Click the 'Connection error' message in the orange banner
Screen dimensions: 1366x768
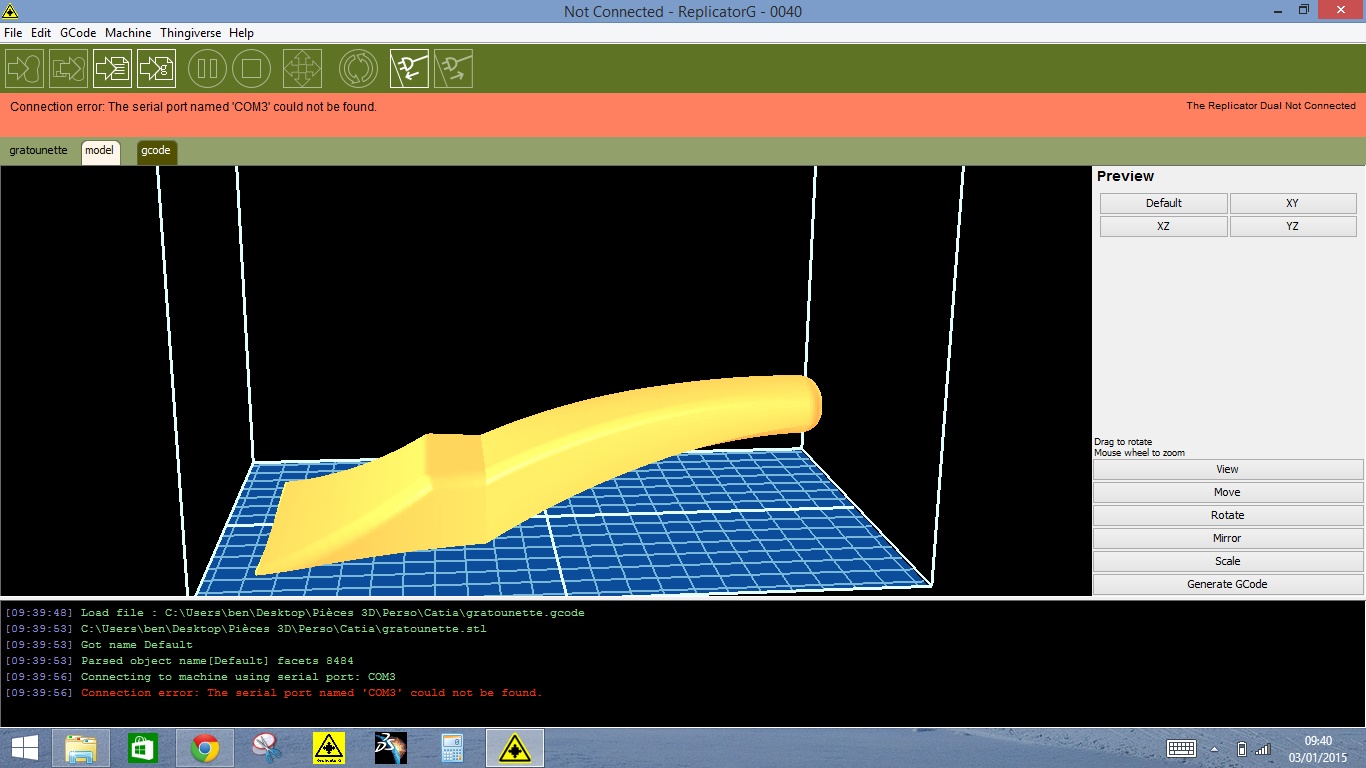tap(194, 107)
